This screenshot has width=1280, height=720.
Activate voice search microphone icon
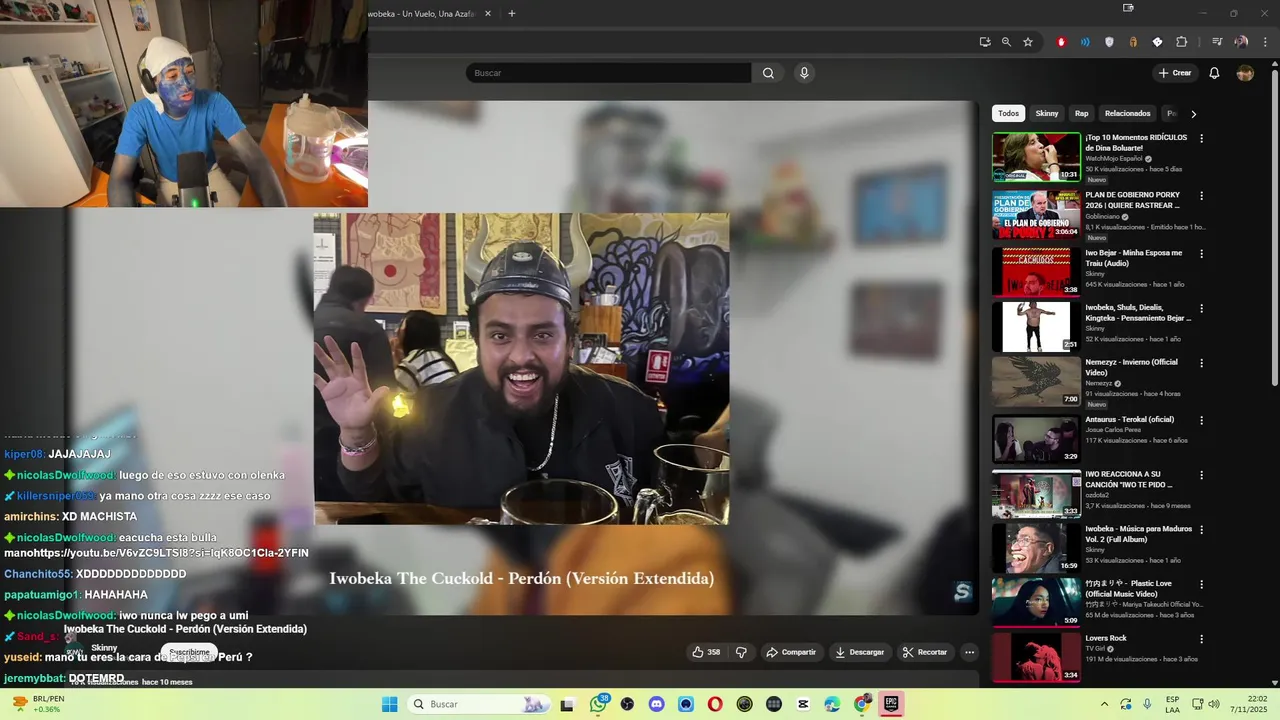click(804, 73)
